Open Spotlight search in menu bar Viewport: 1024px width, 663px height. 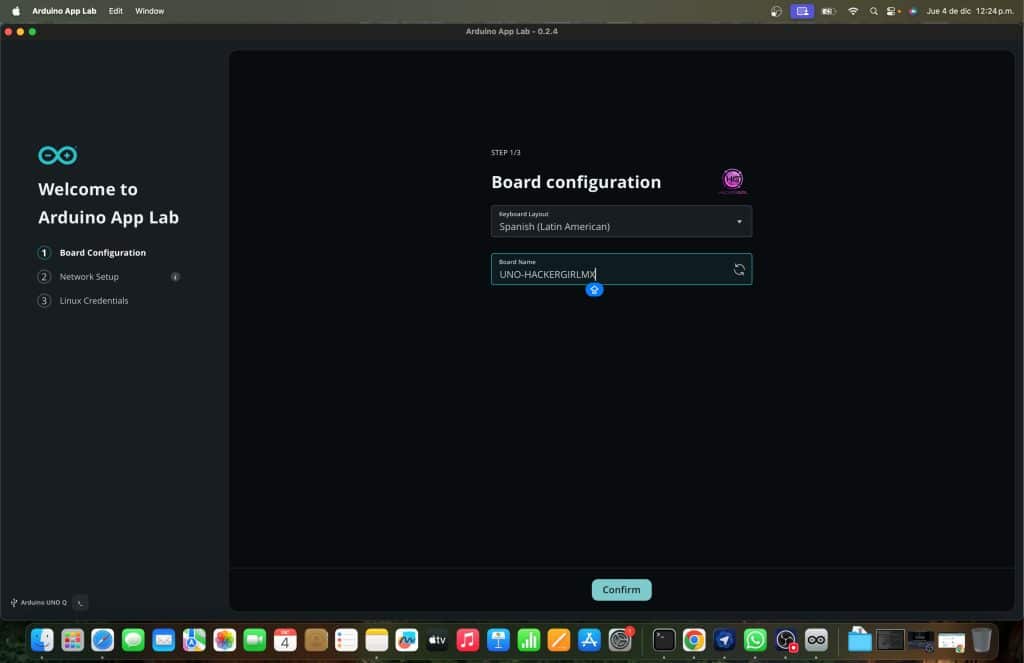(873, 11)
